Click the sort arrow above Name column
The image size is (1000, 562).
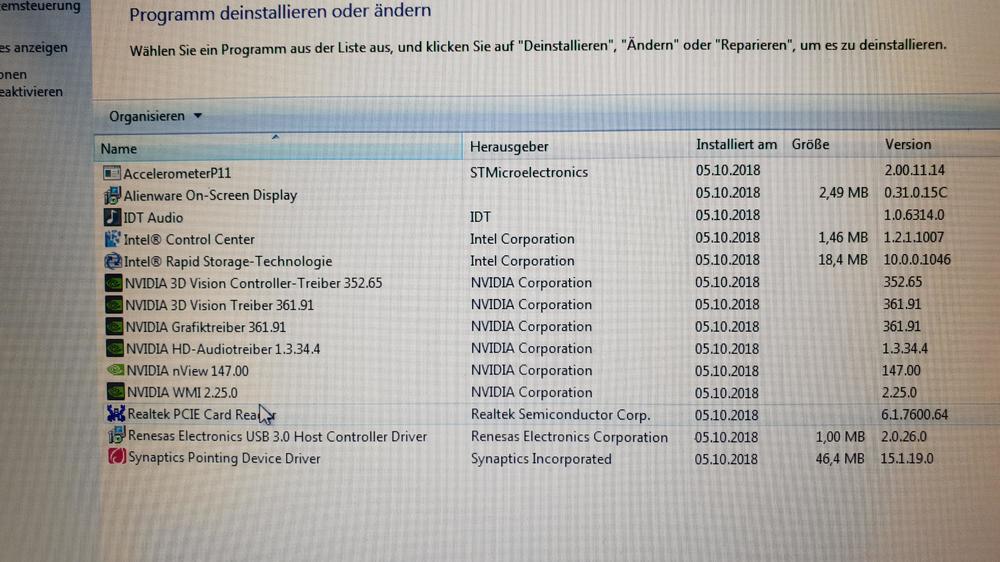275,137
